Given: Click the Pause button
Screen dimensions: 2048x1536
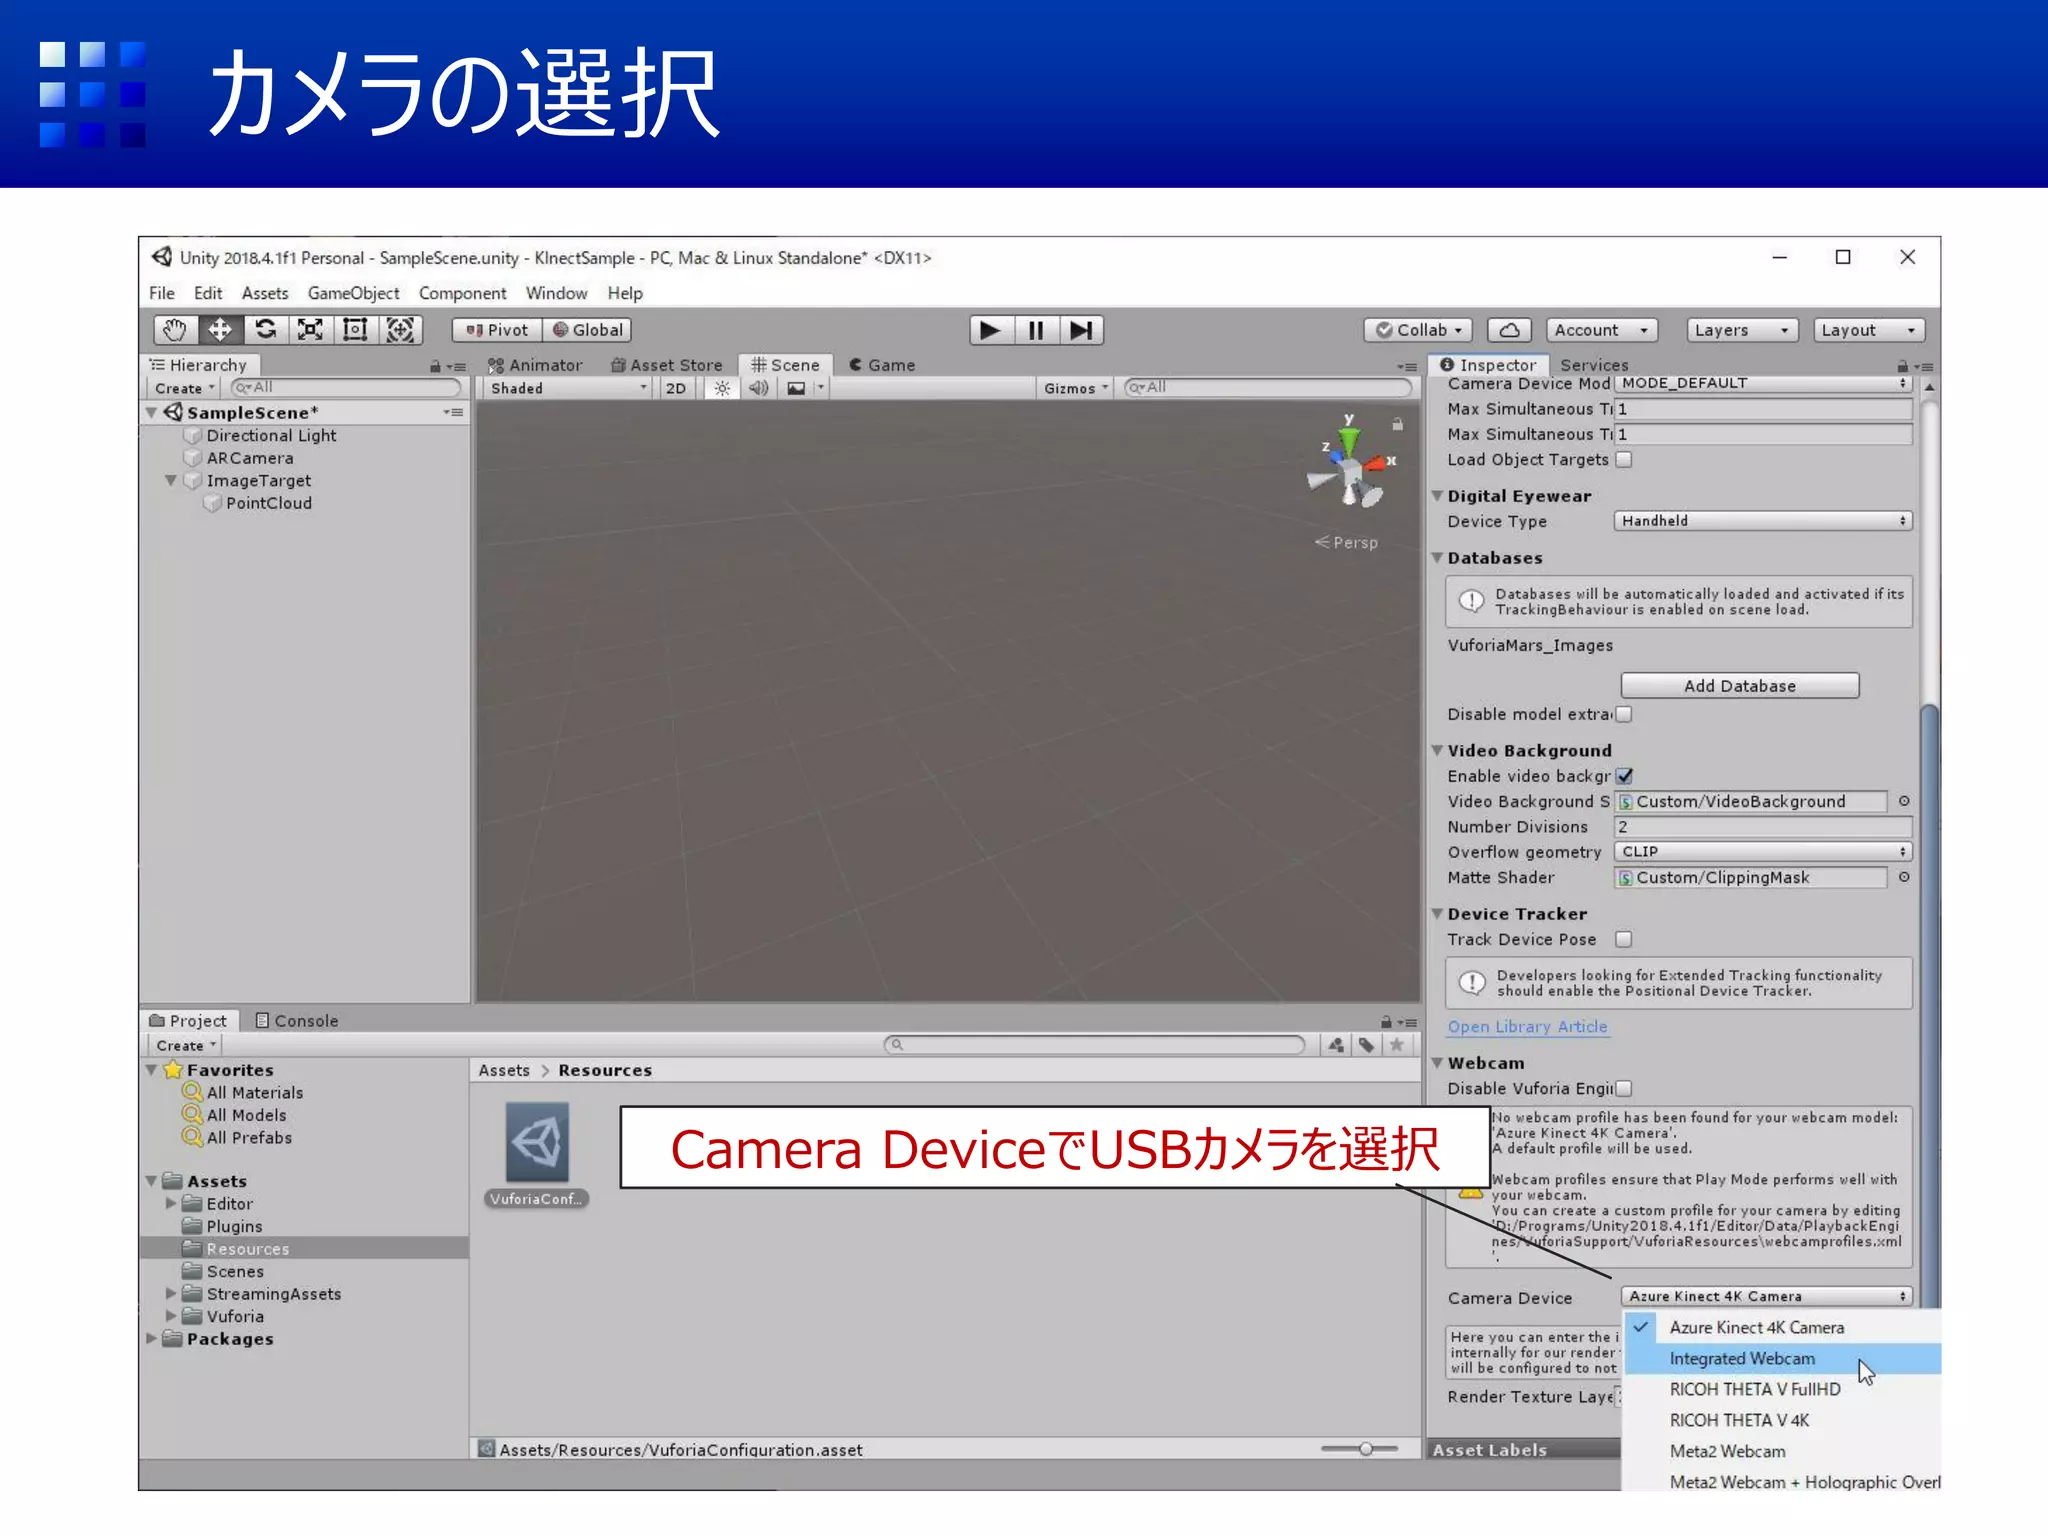Looking at the screenshot, I should (1036, 330).
